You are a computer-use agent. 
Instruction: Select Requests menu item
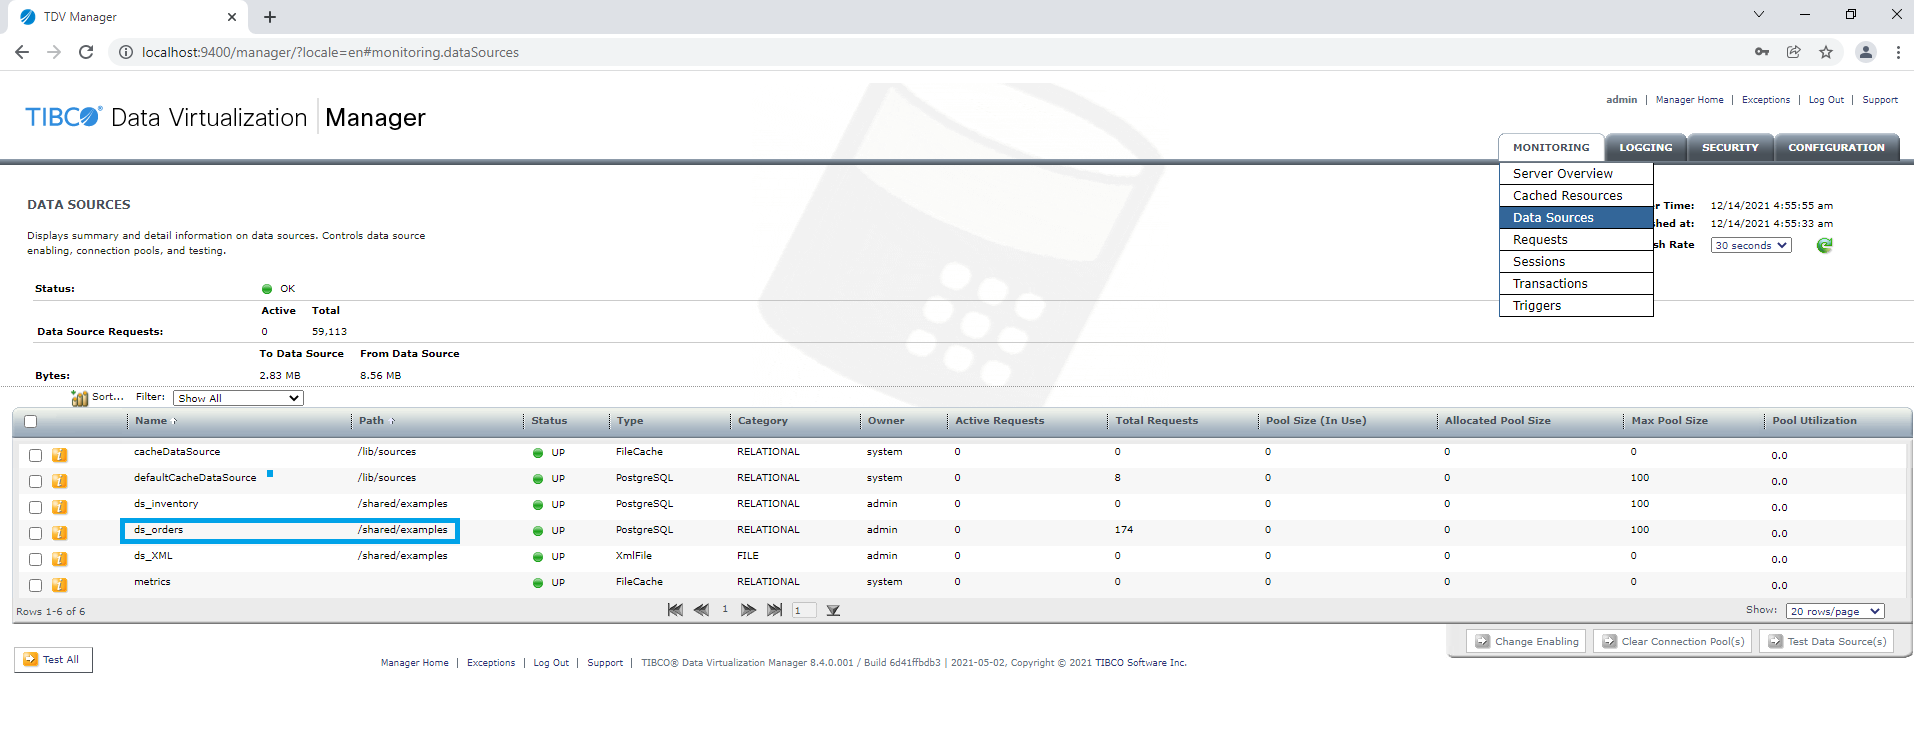pyautogui.click(x=1576, y=239)
